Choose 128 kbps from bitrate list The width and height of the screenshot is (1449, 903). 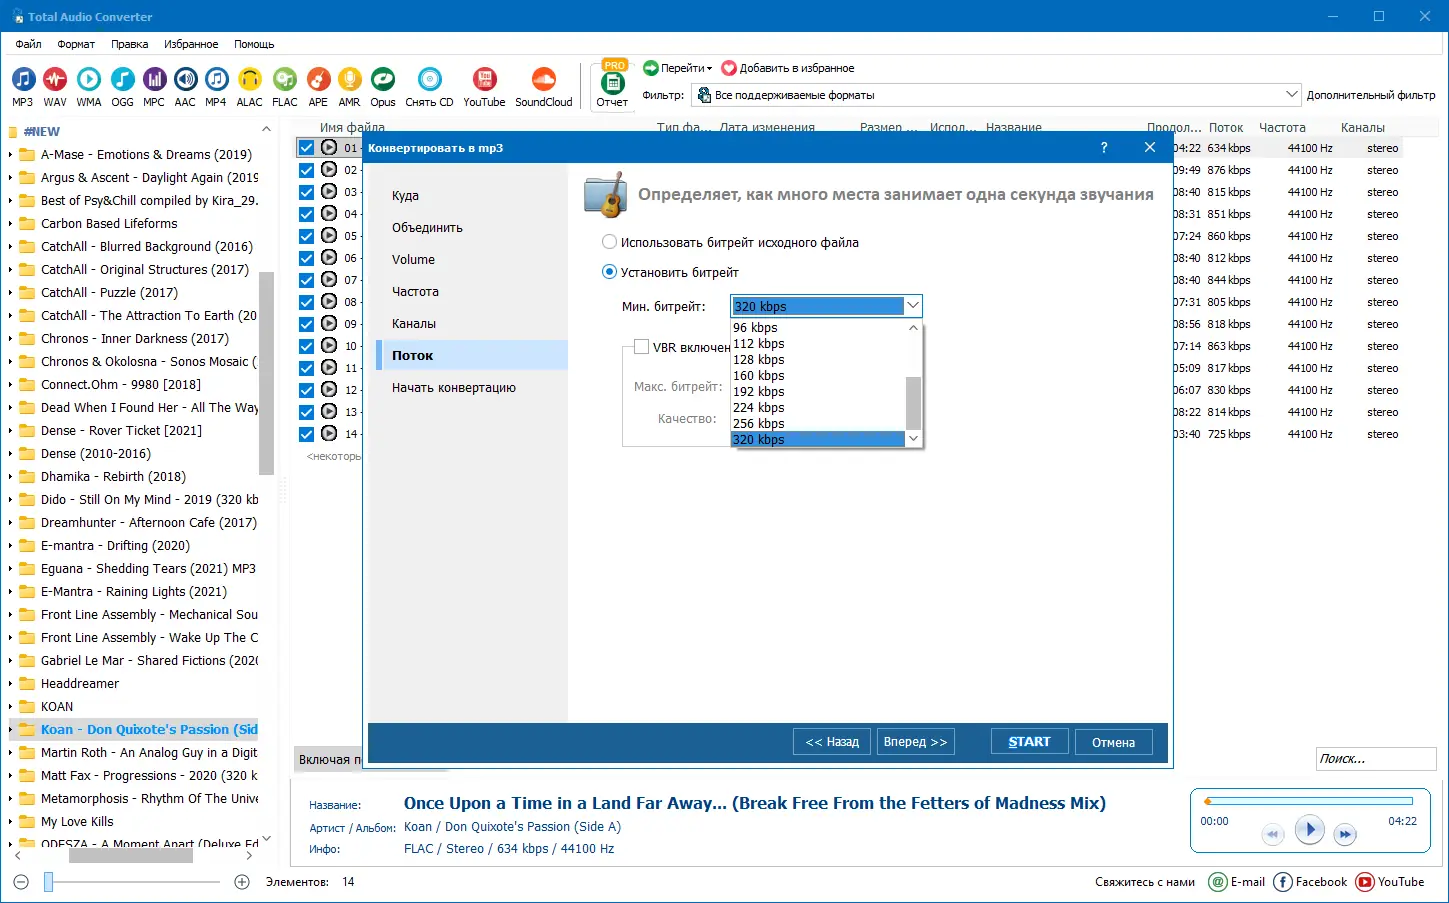[x=818, y=360]
